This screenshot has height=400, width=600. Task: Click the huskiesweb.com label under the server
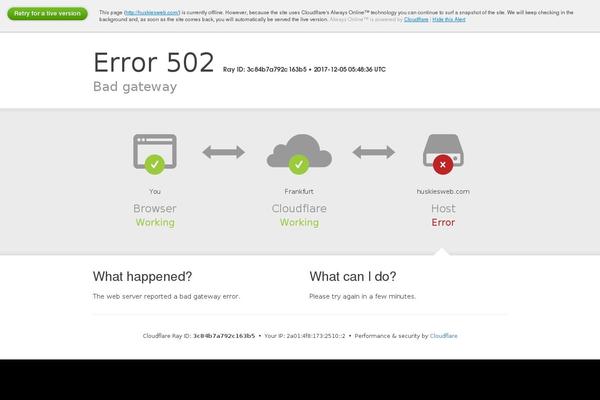tap(443, 191)
